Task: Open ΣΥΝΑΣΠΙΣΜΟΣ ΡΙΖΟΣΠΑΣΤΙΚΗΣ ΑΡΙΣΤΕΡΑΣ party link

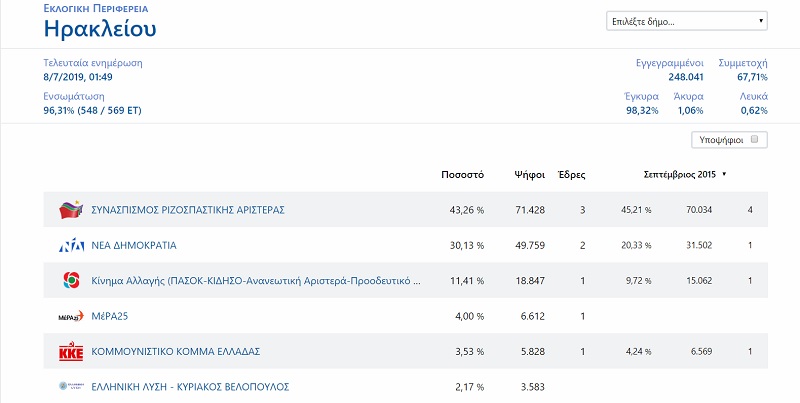Action: (188, 210)
